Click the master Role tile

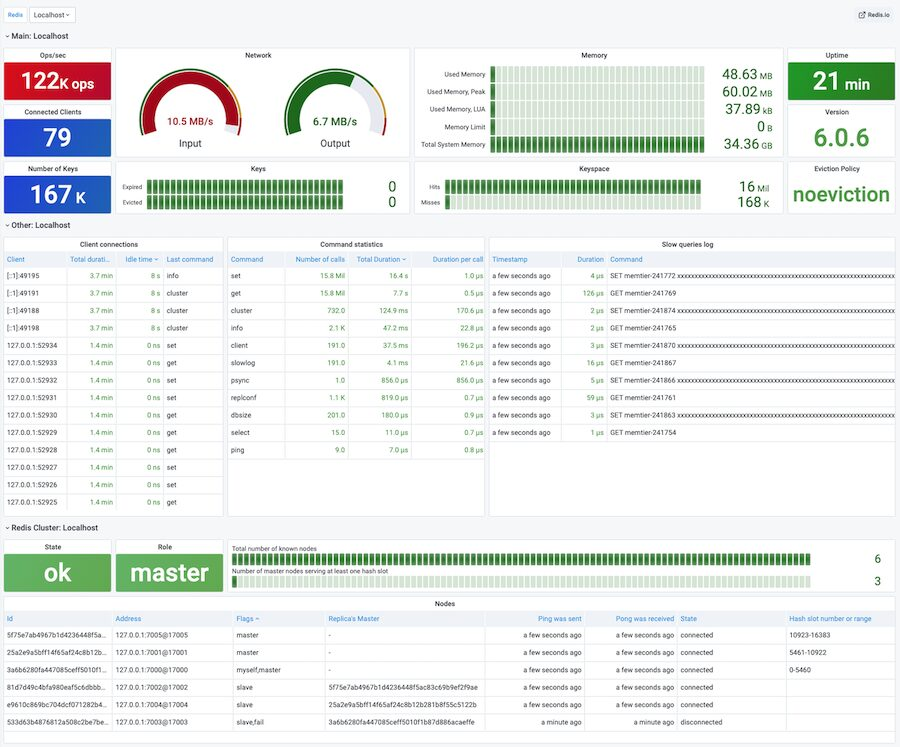168,572
